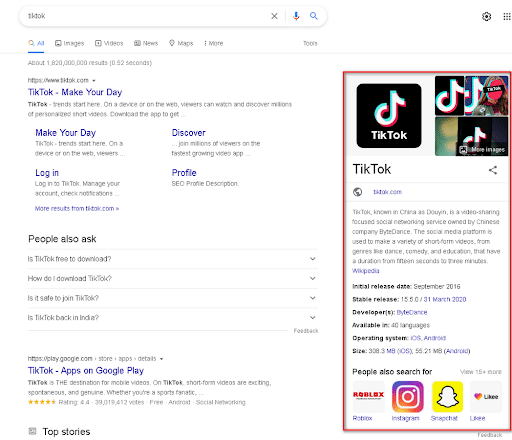Click inside the tiktok search field
Viewport: 512px width, 440px height.
click(147, 16)
